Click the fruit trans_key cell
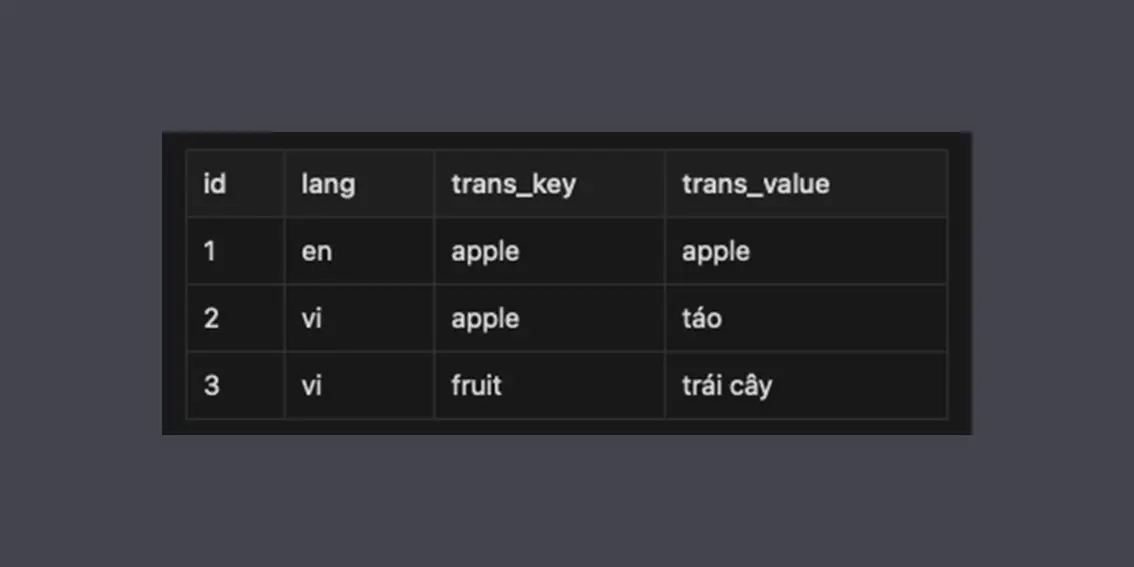Viewport: 1134px width, 567px height. 550,385
